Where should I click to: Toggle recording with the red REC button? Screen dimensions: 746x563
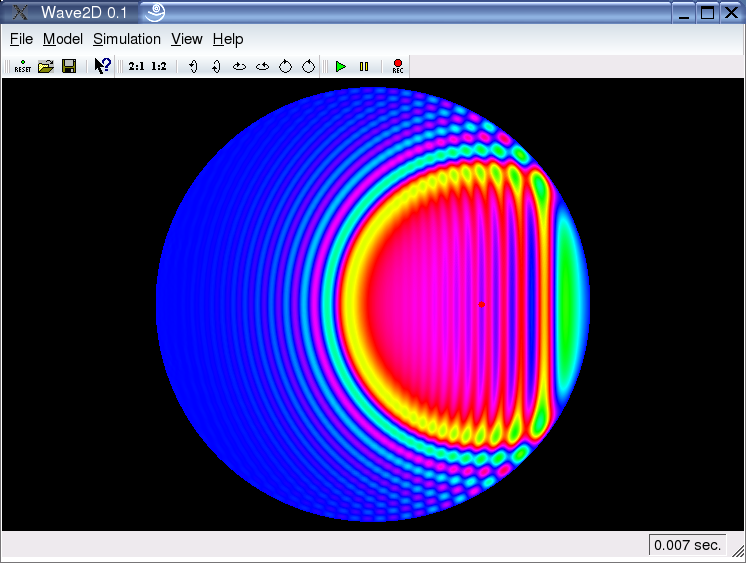point(397,67)
